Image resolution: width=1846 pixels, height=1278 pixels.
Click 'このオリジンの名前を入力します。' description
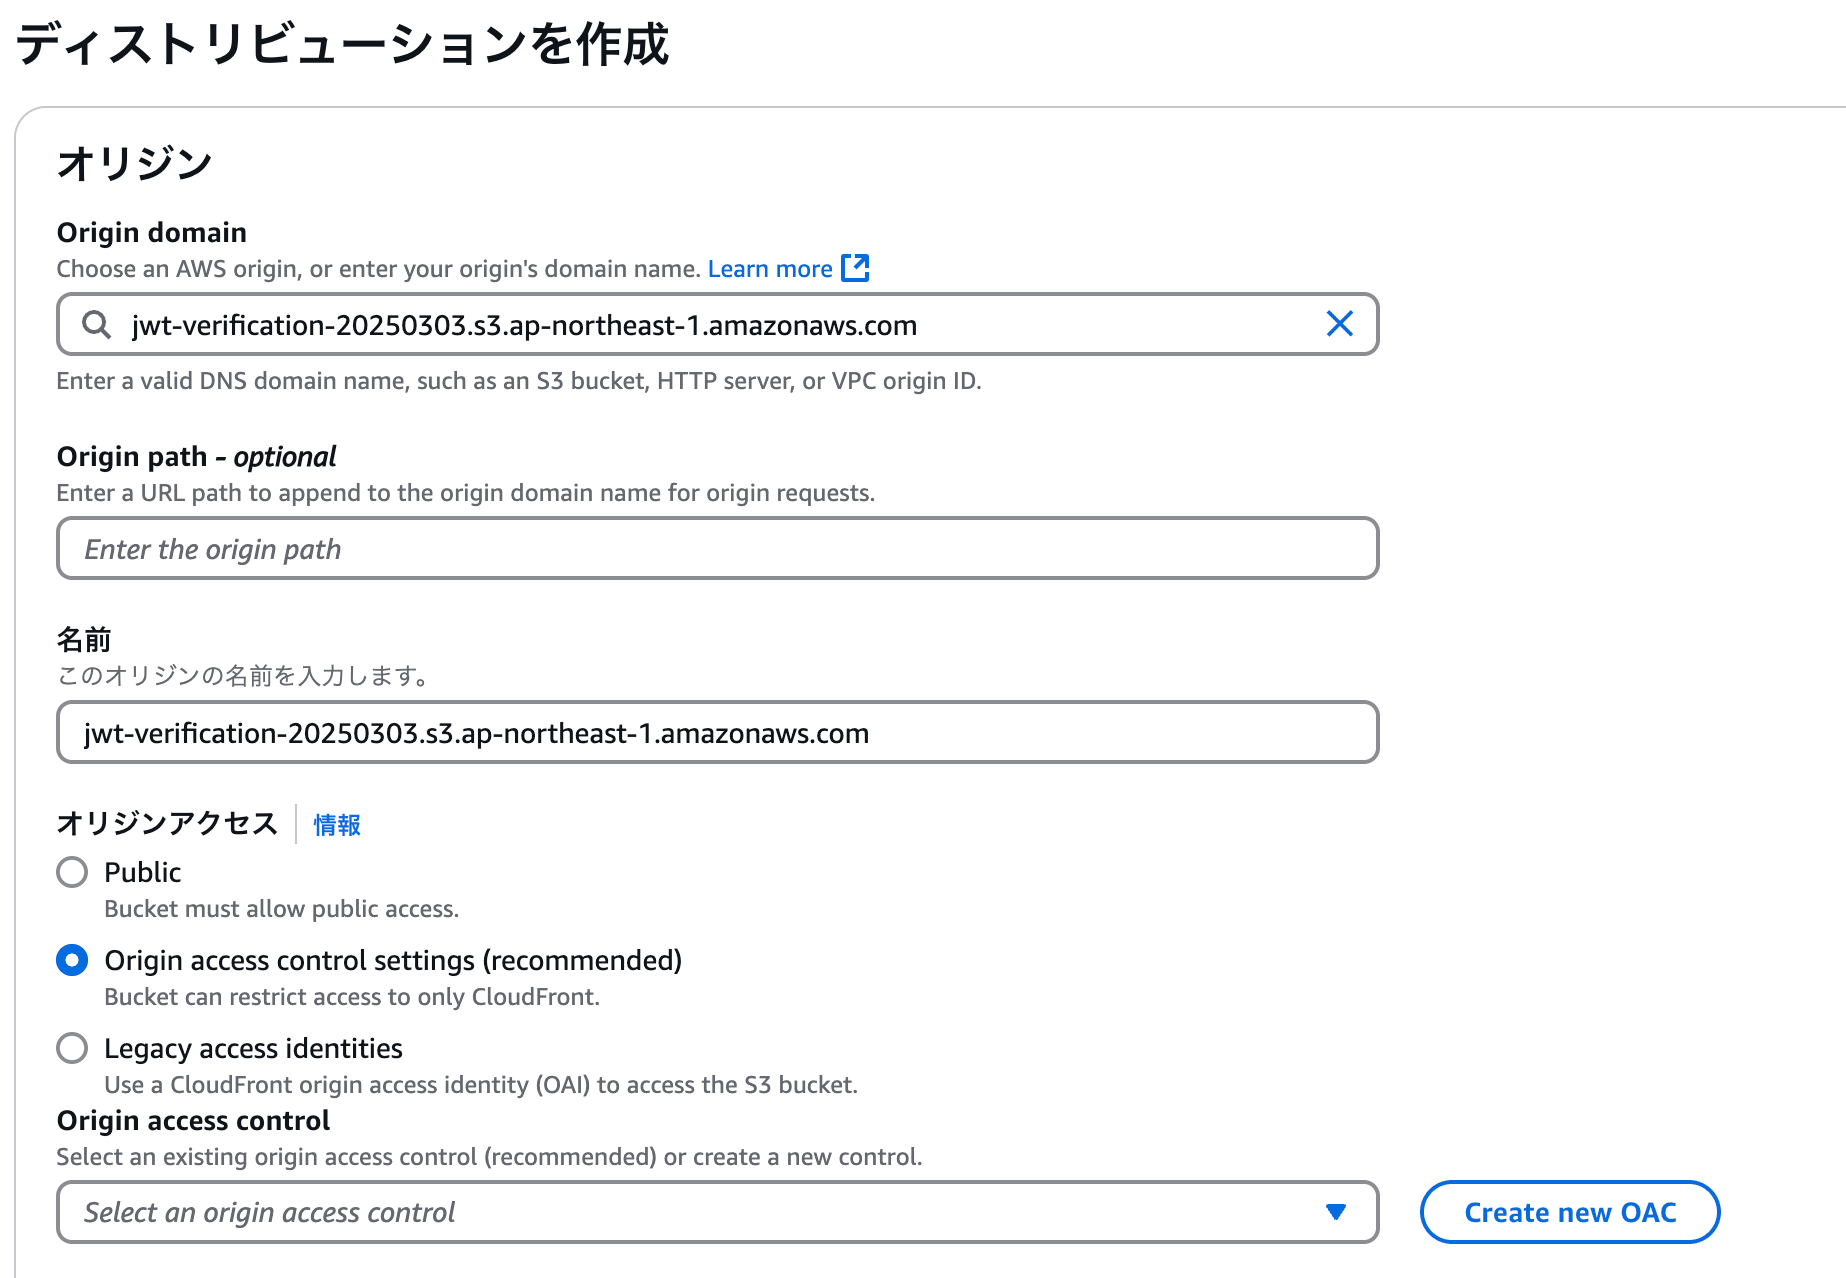click(245, 676)
